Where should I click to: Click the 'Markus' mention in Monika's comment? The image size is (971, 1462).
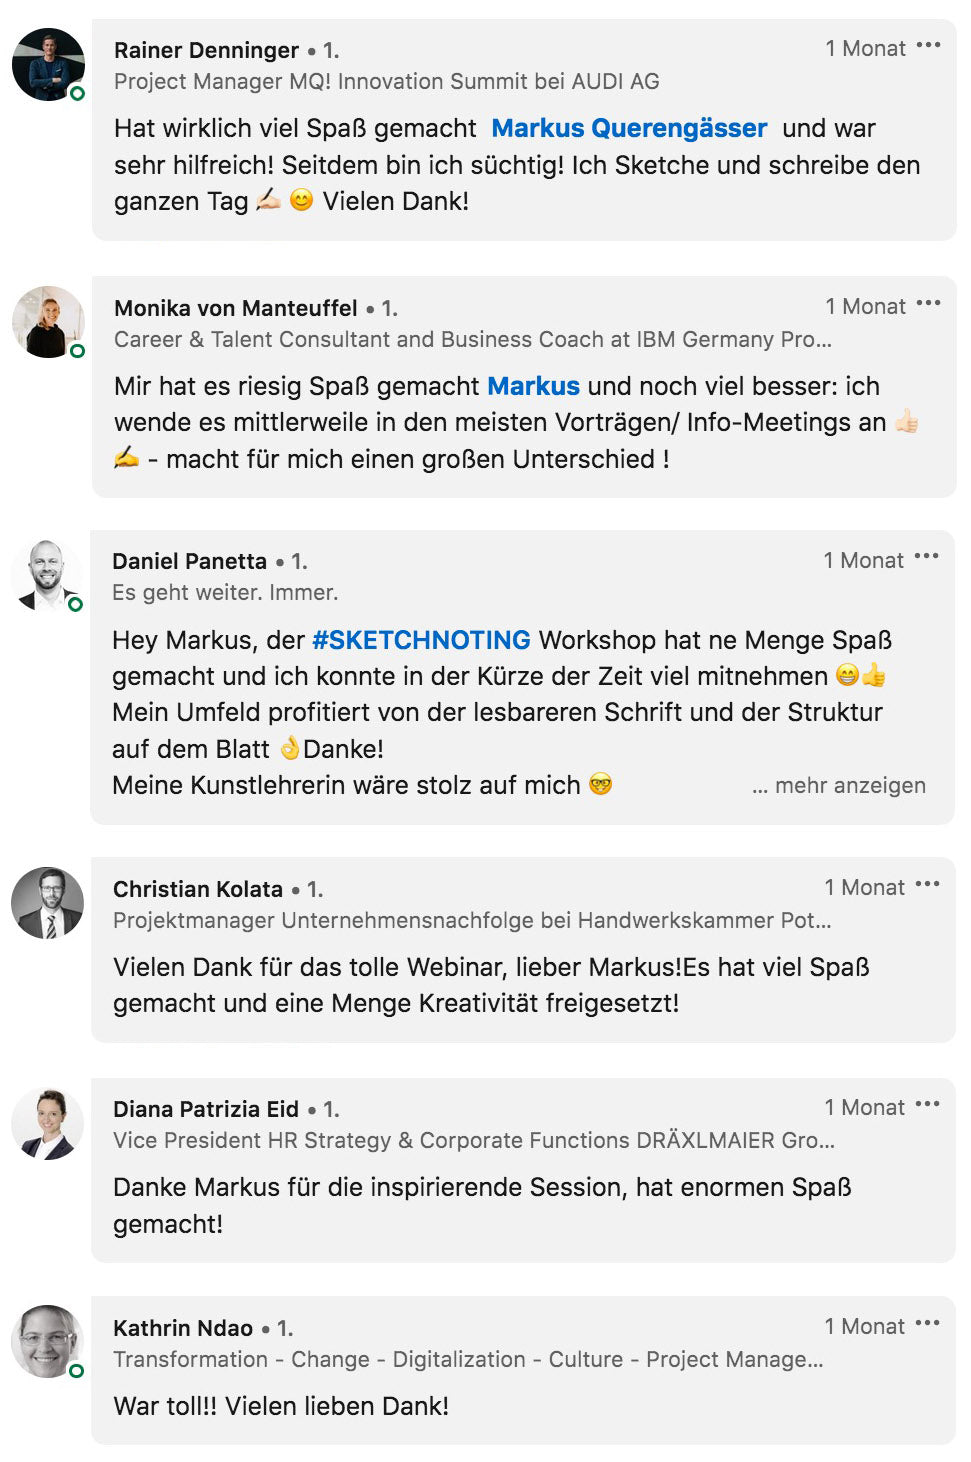533,387
